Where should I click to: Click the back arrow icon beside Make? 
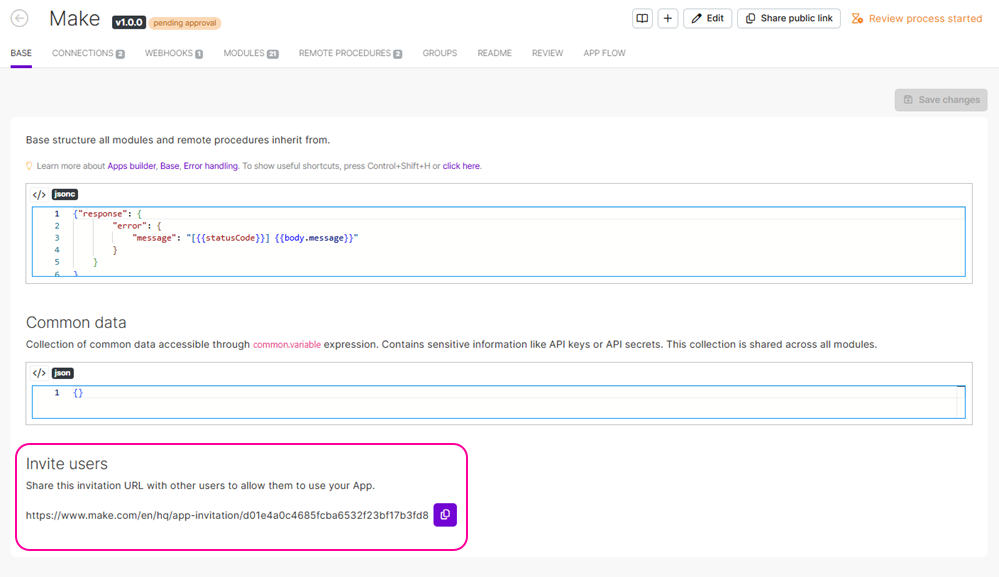(19, 19)
